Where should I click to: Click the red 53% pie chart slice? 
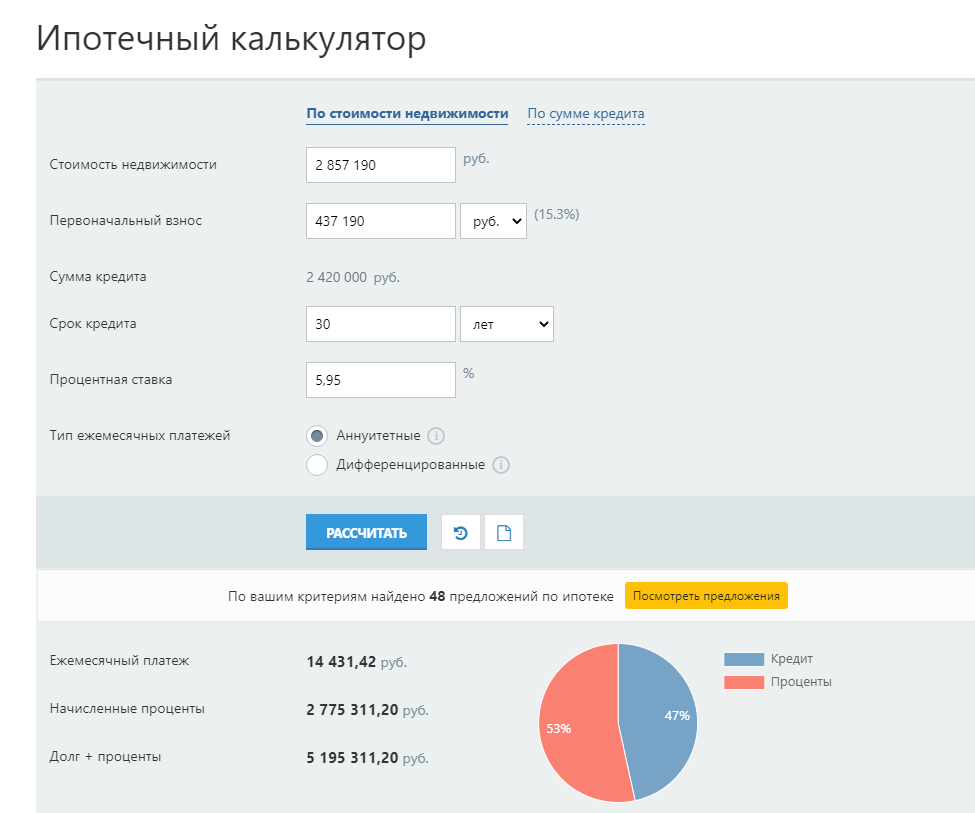coord(578,725)
